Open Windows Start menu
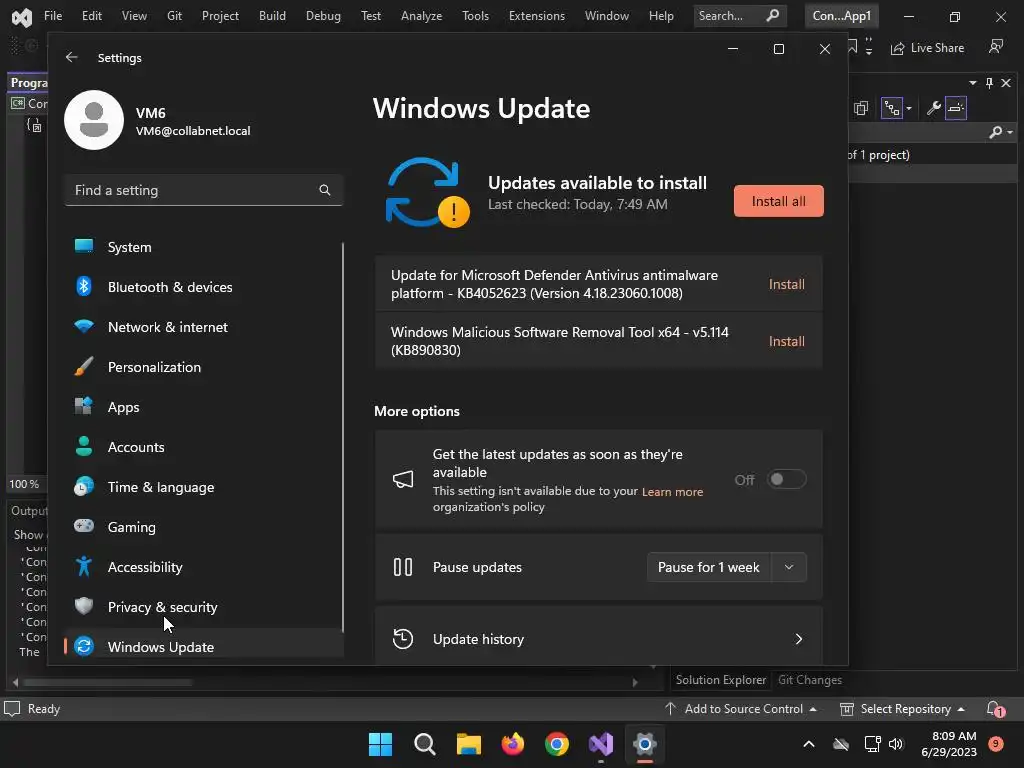This screenshot has height=768, width=1024. 381,744
